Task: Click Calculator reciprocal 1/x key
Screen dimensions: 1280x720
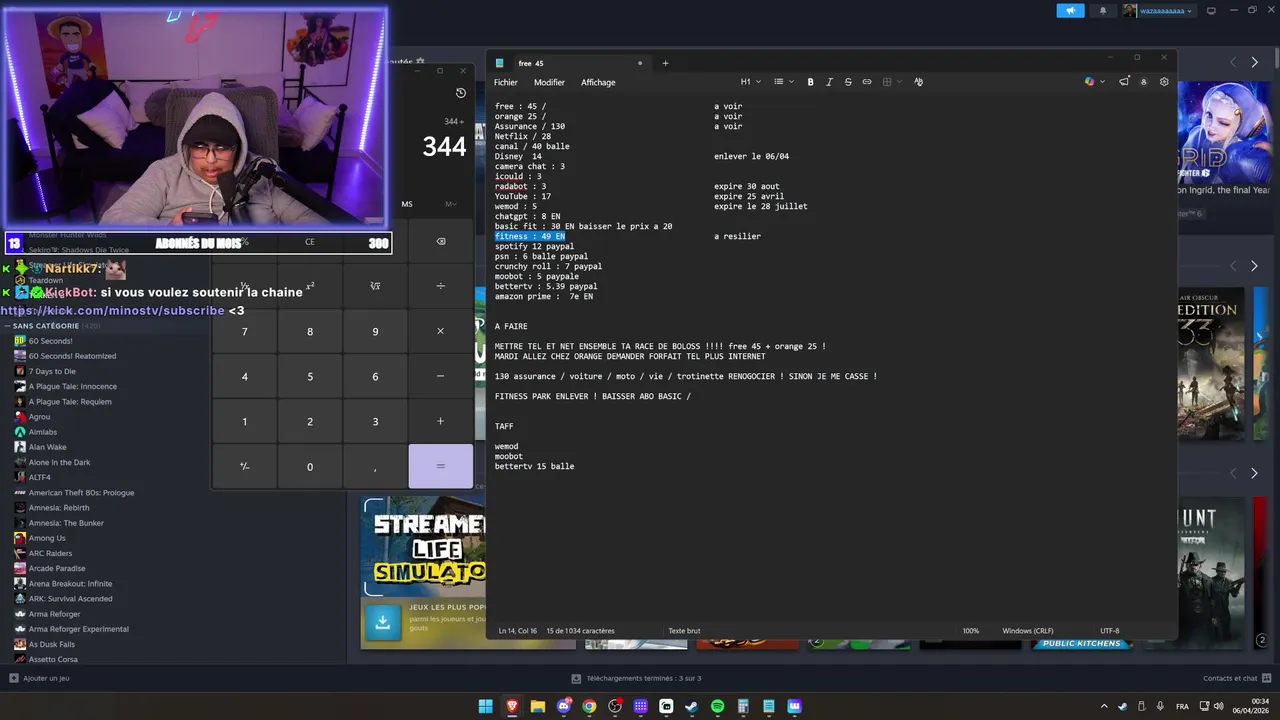Action: click(244, 286)
